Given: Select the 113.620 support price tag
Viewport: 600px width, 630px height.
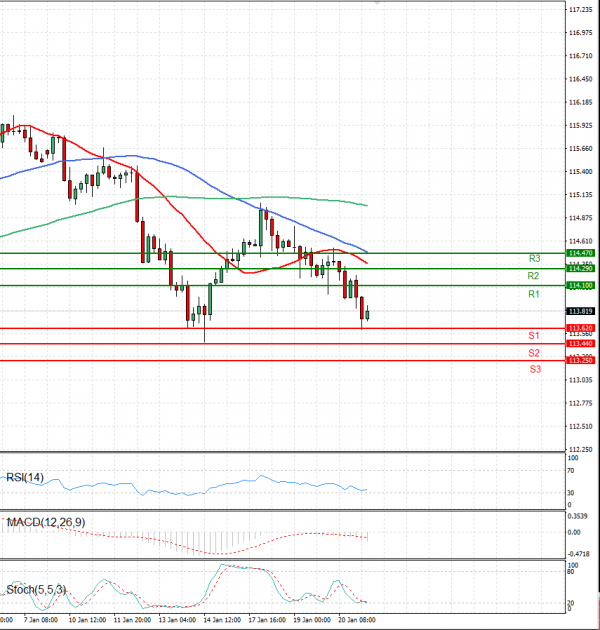Looking at the screenshot, I should (x=580, y=328).
